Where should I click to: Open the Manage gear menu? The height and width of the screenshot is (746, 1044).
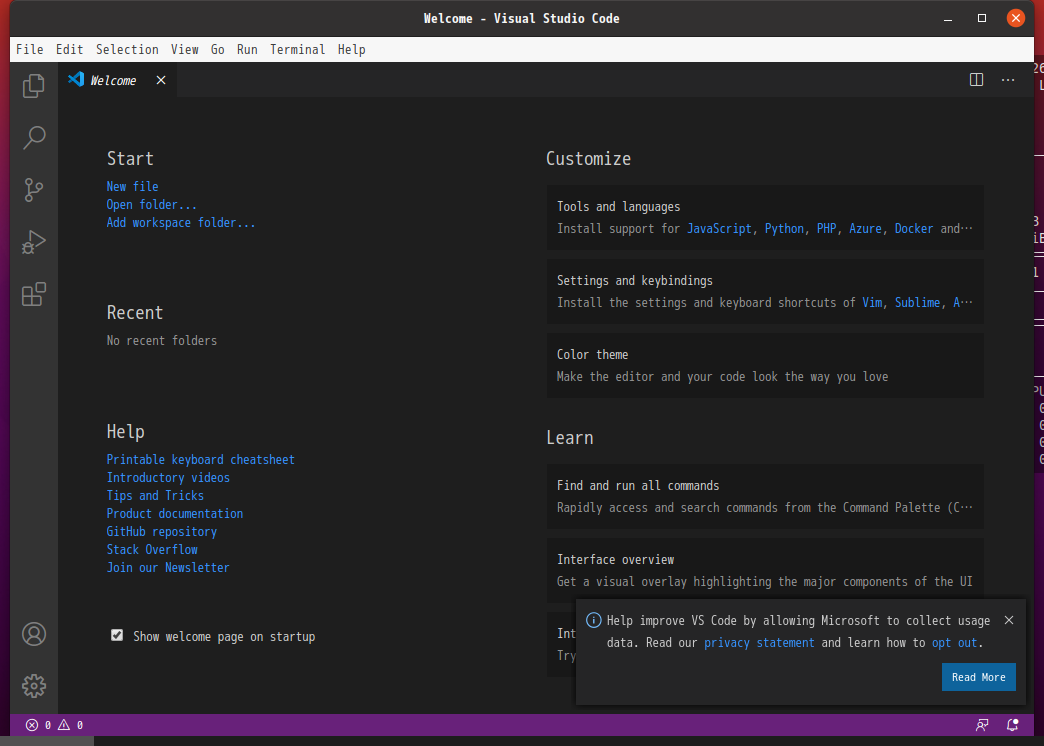tap(33, 686)
